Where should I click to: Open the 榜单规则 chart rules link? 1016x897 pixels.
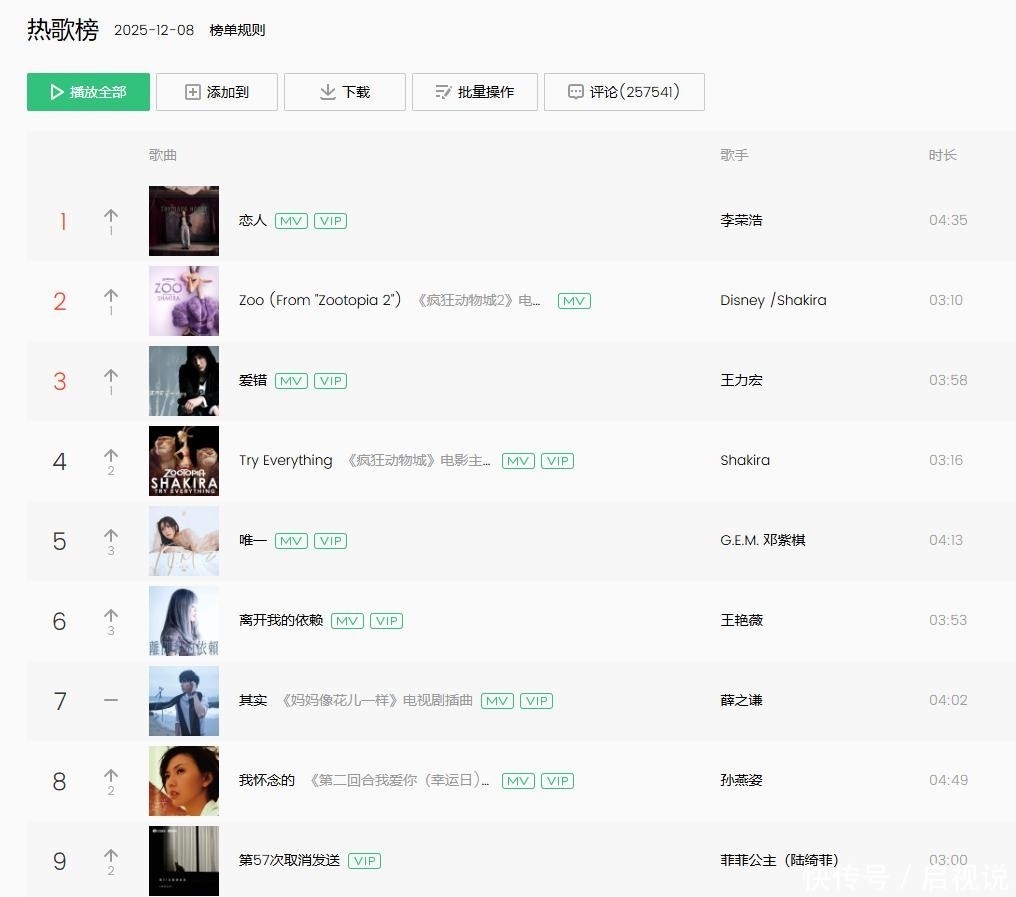237,30
